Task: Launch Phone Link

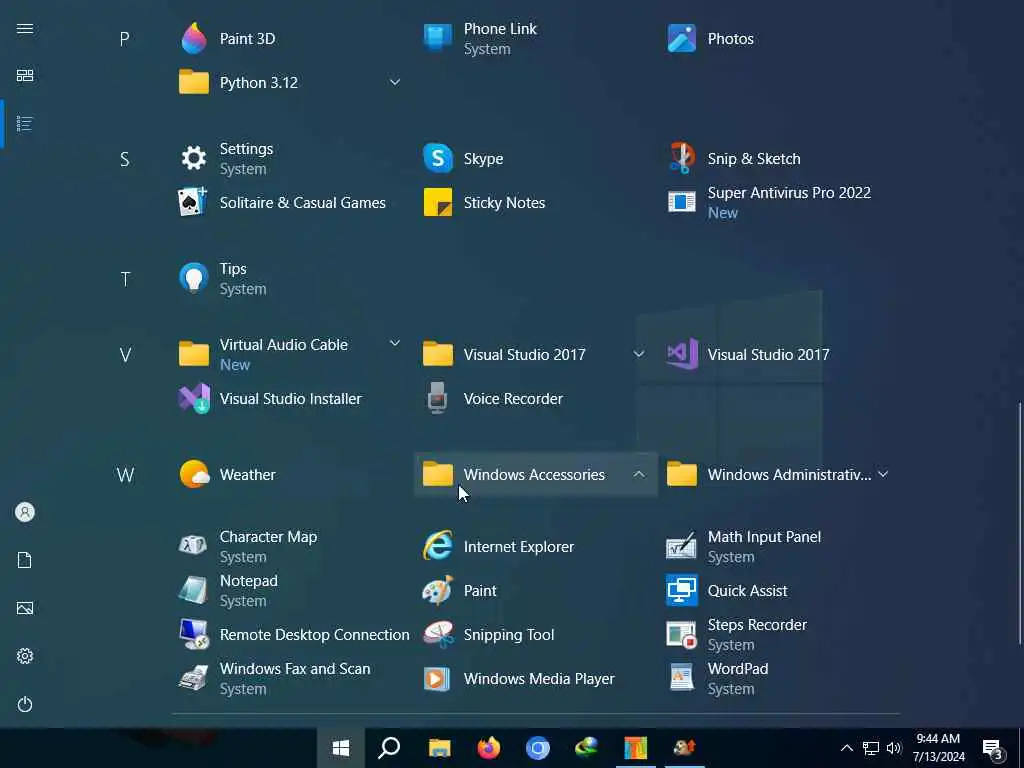Action: [x=480, y=39]
